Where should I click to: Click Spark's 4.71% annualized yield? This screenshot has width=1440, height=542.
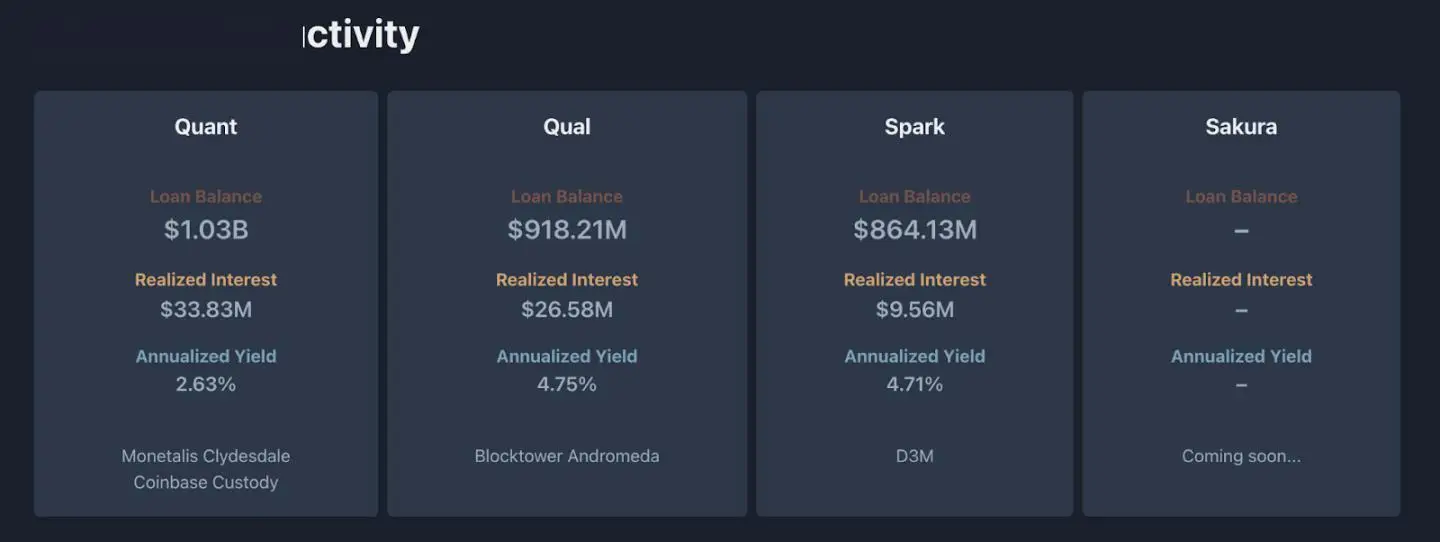914,384
